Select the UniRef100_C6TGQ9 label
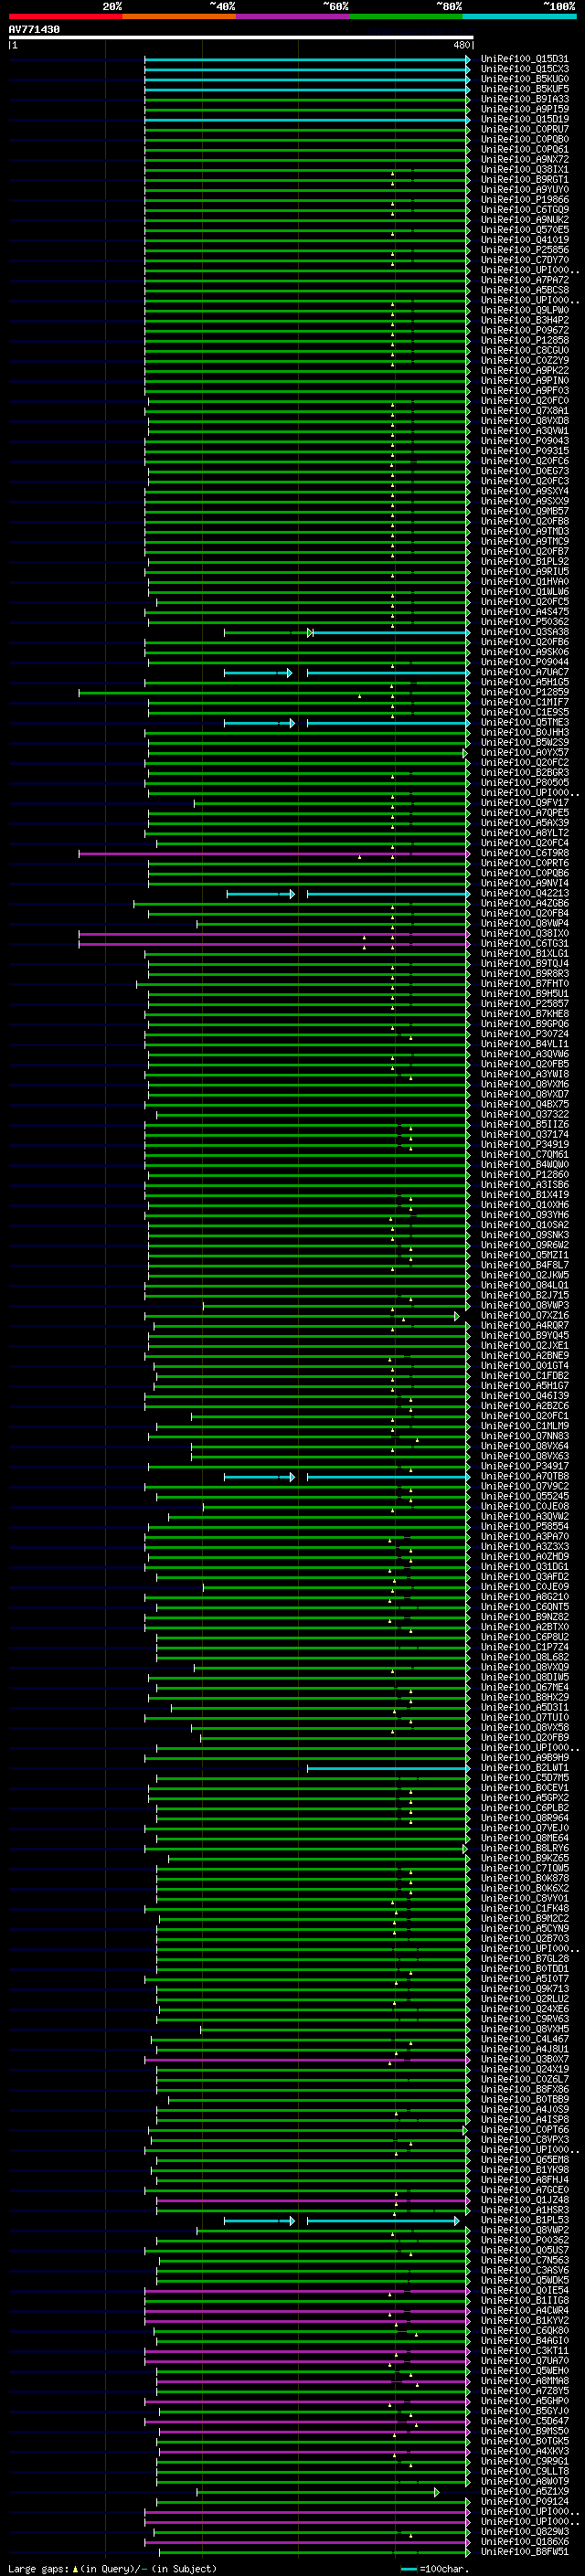The width and height of the screenshot is (585, 2576). point(524,210)
